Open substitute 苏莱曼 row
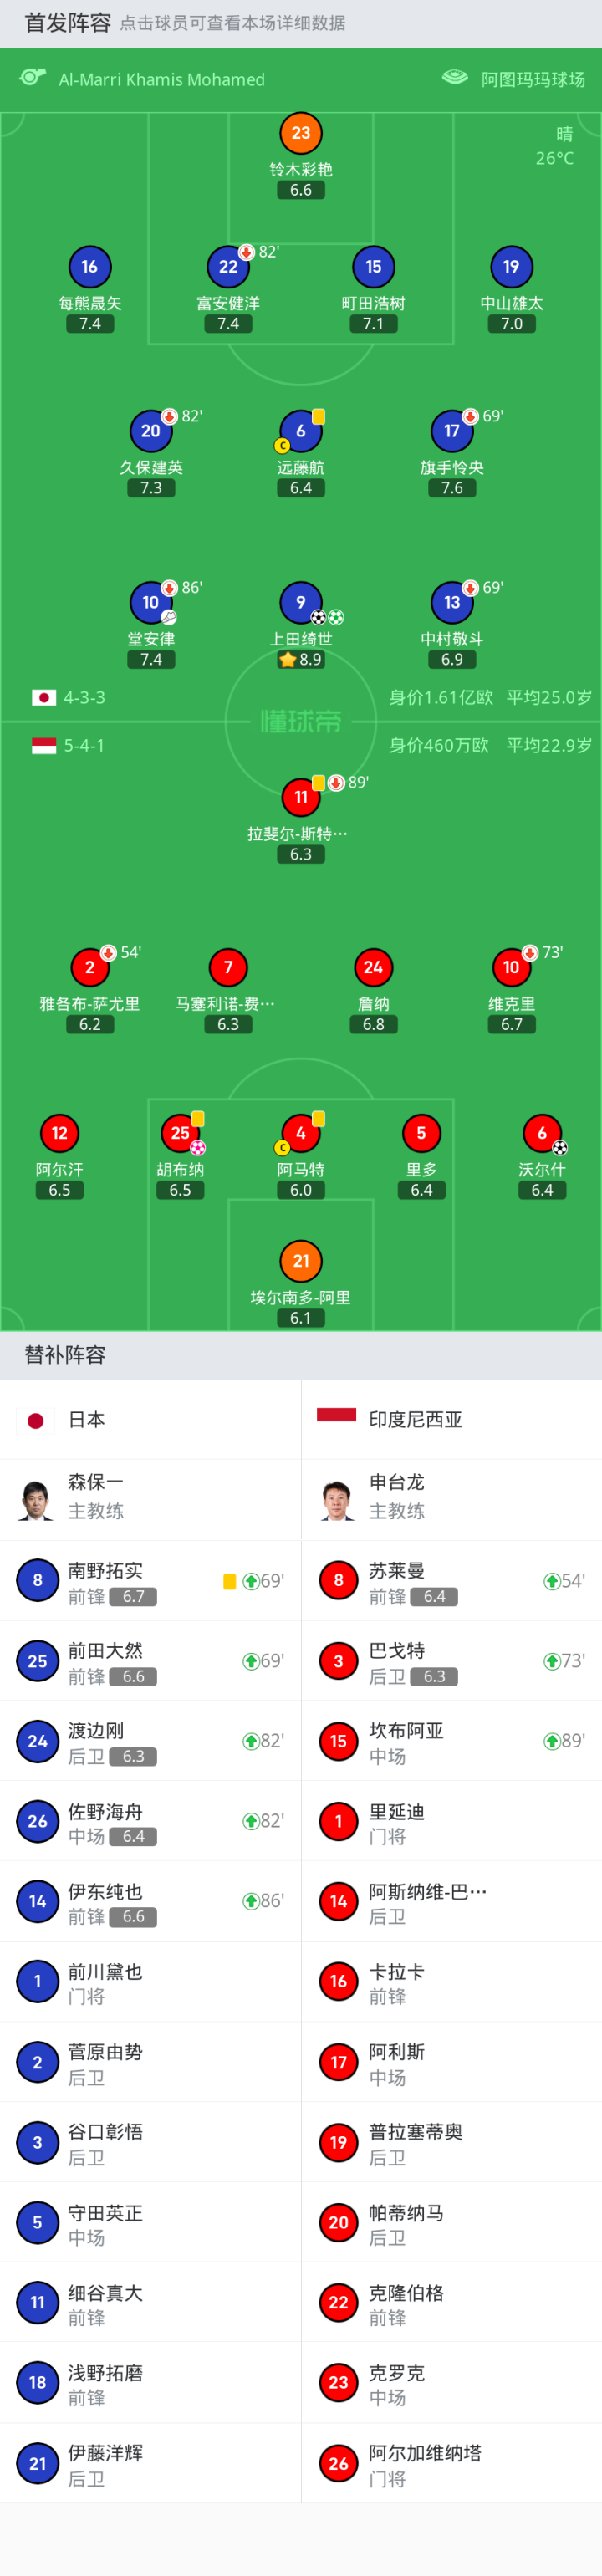This screenshot has height=2576, width=602. (451, 1581)
